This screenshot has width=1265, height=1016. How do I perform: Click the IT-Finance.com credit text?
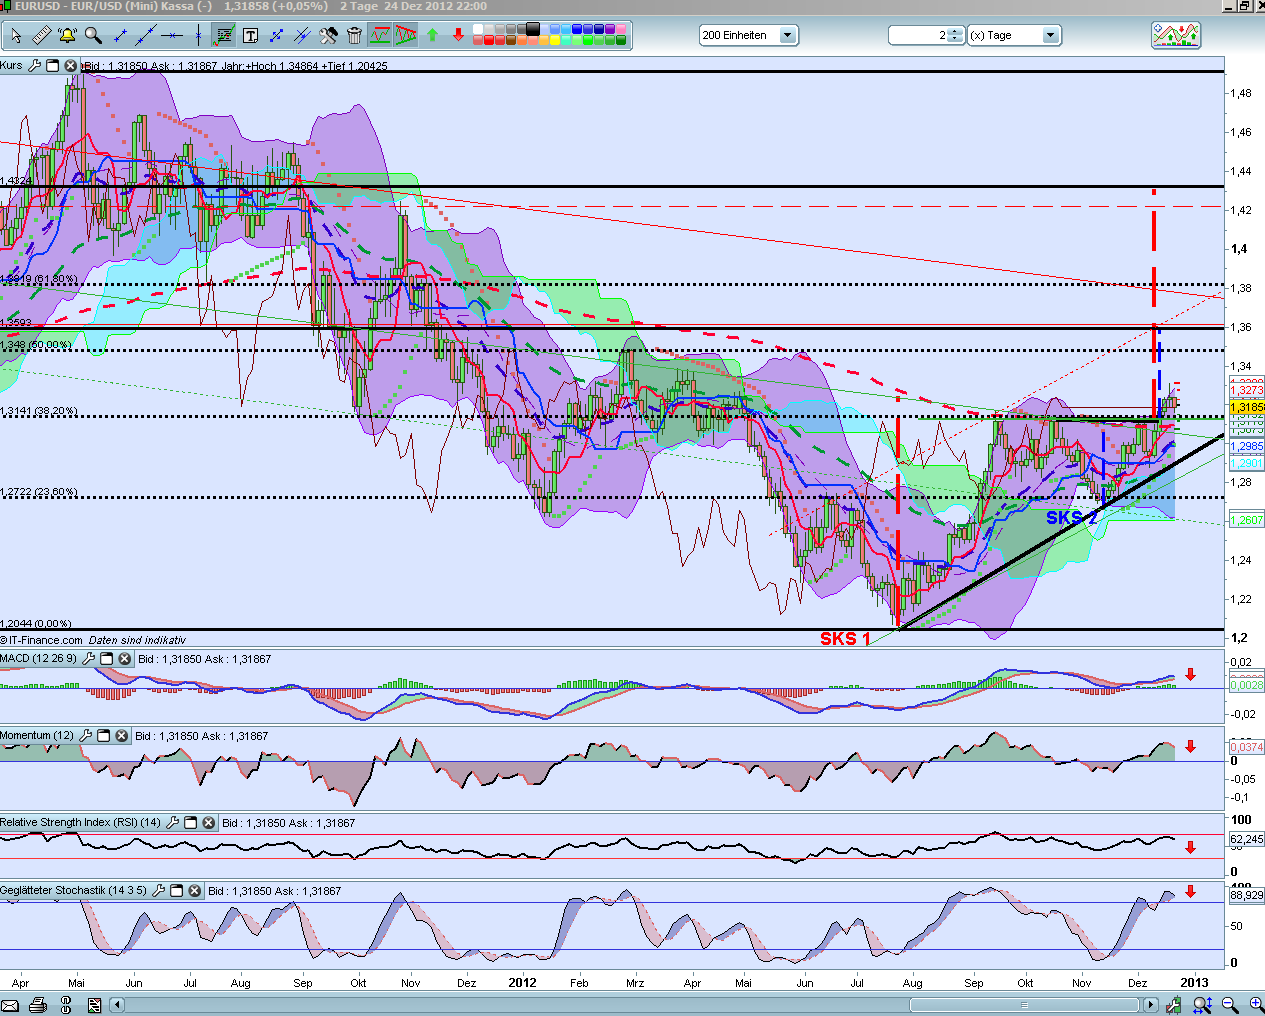tap(42, 640)
